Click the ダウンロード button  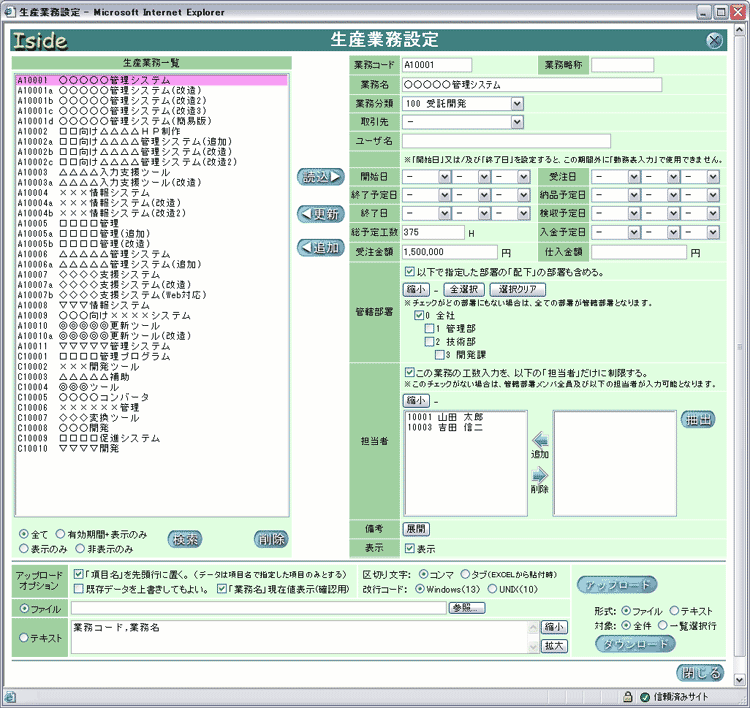tap(635, 644)
